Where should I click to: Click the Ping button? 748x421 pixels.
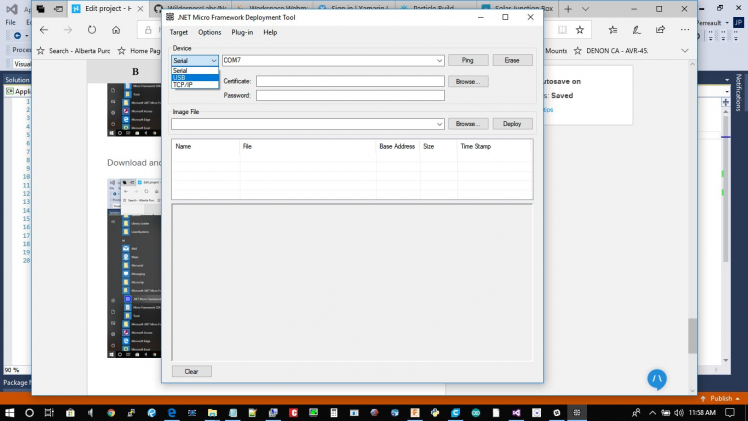468,60
